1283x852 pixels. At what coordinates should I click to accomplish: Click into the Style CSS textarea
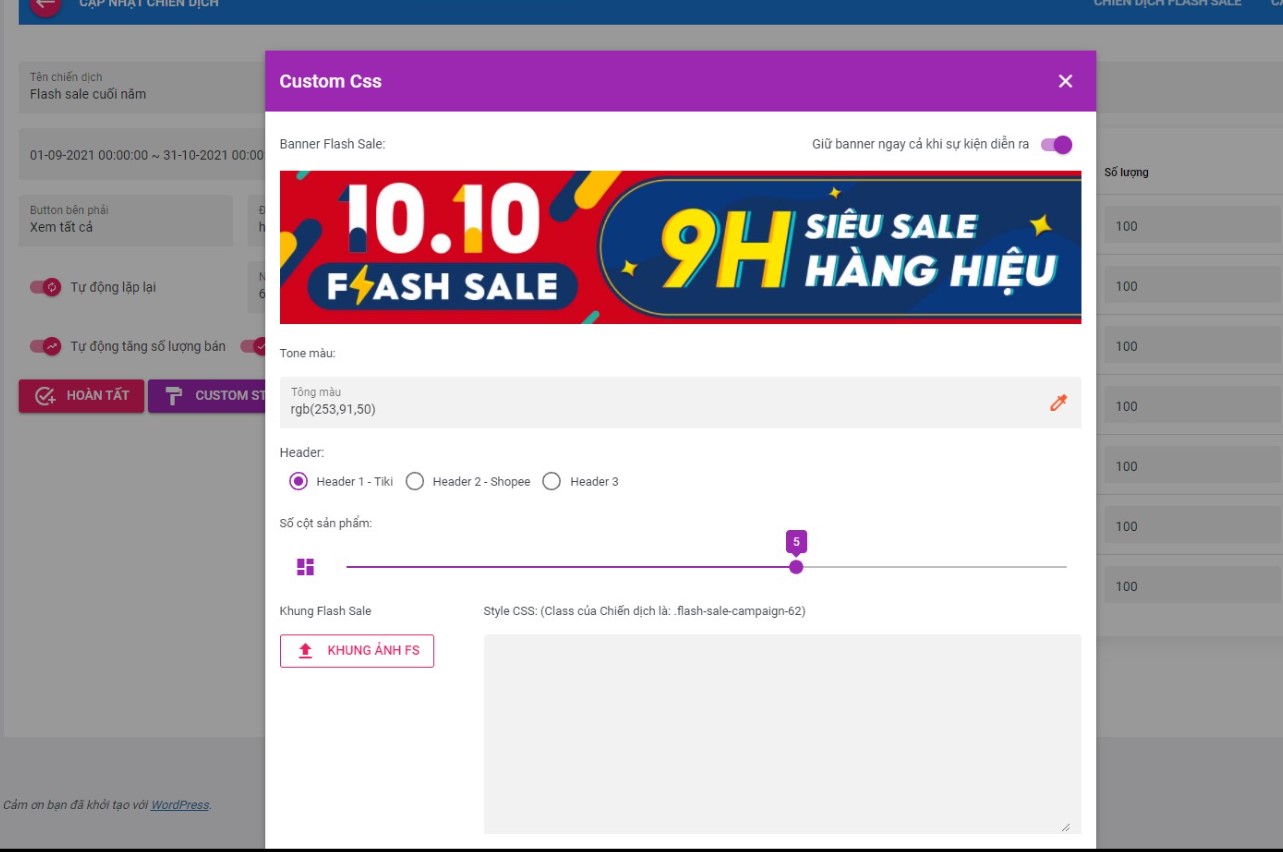(x=782, y=734)
